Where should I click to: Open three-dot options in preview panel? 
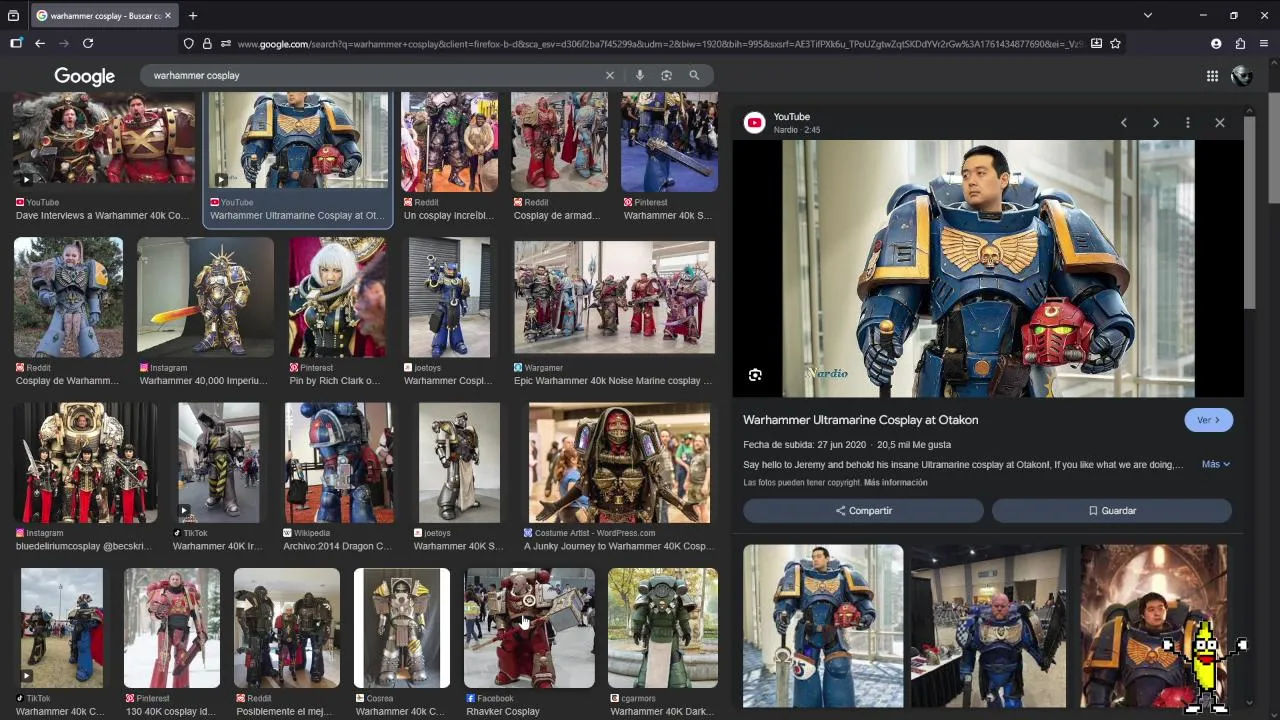[x=1188, y=122]
